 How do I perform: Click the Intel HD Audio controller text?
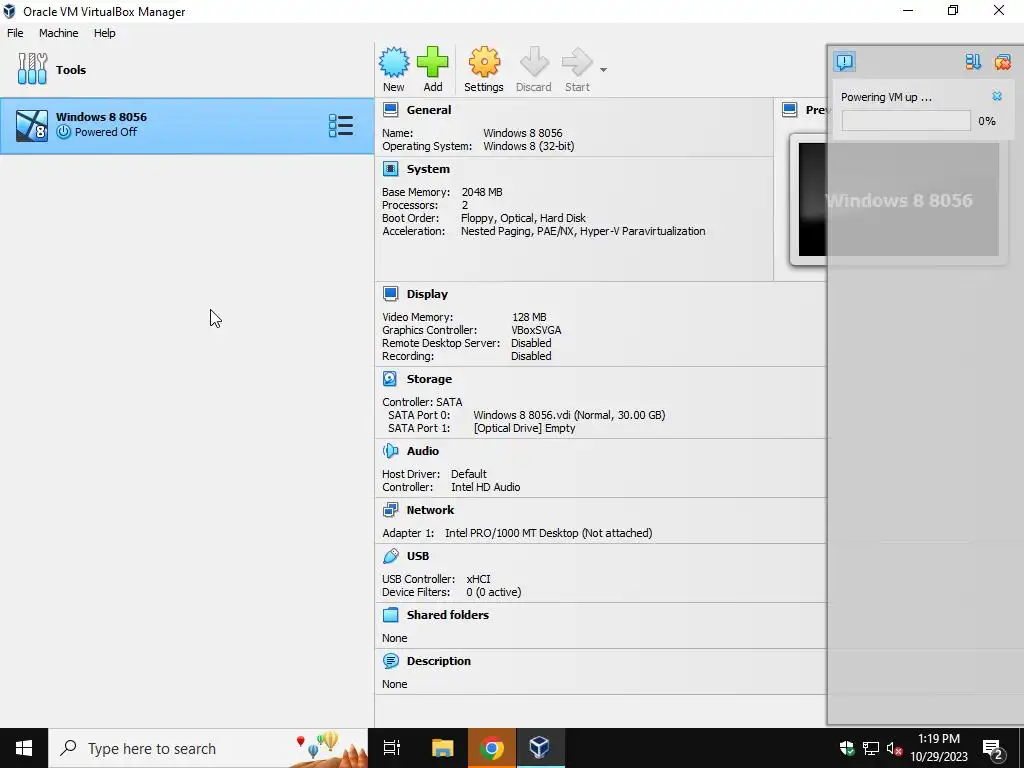pyautogui.click(x=485, y=487)
